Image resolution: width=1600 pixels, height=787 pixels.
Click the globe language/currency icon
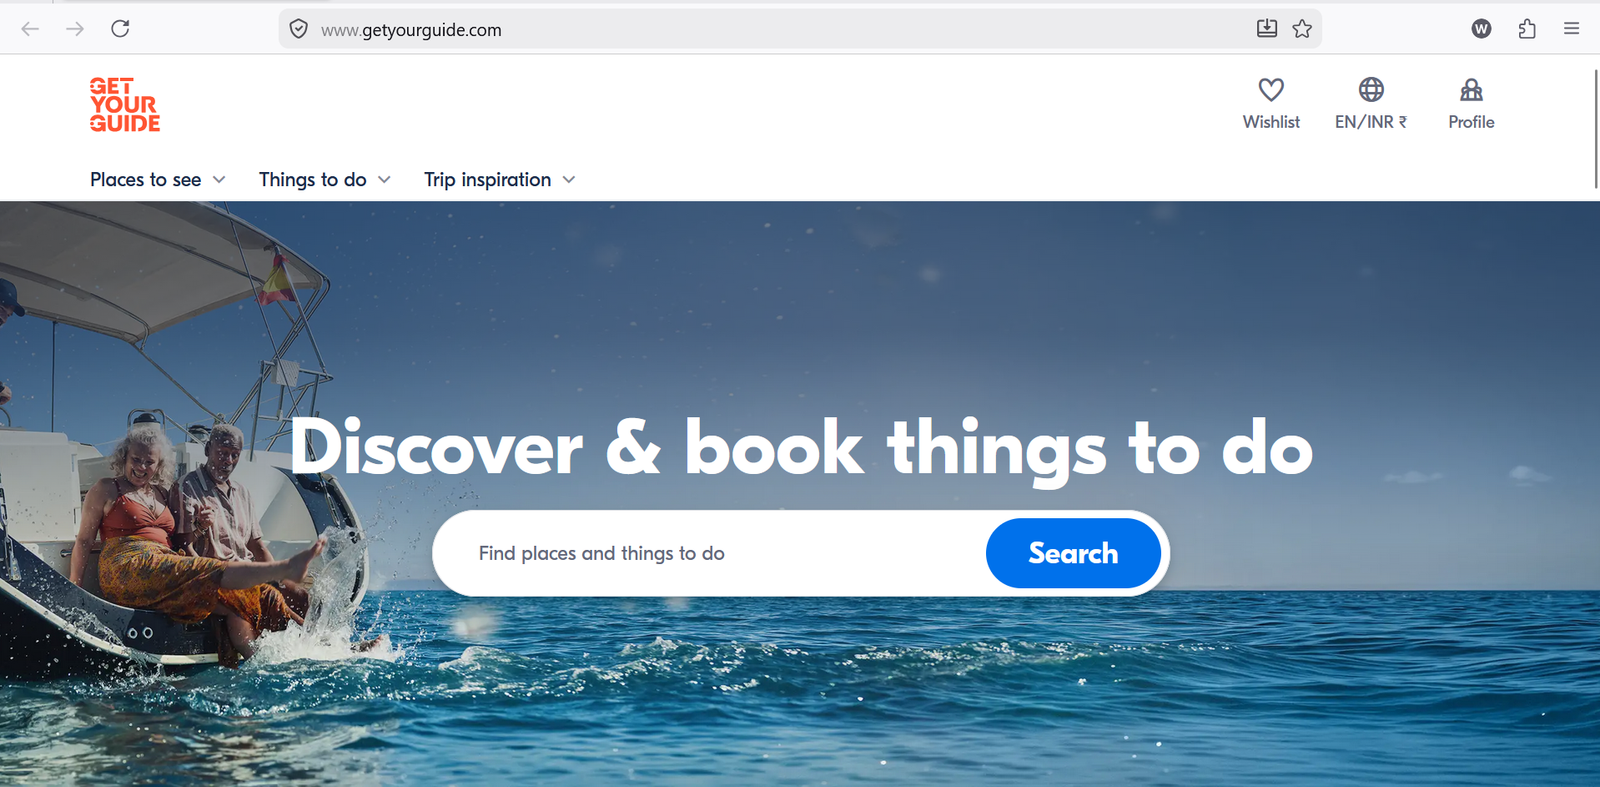click(x=1371, y=90)
